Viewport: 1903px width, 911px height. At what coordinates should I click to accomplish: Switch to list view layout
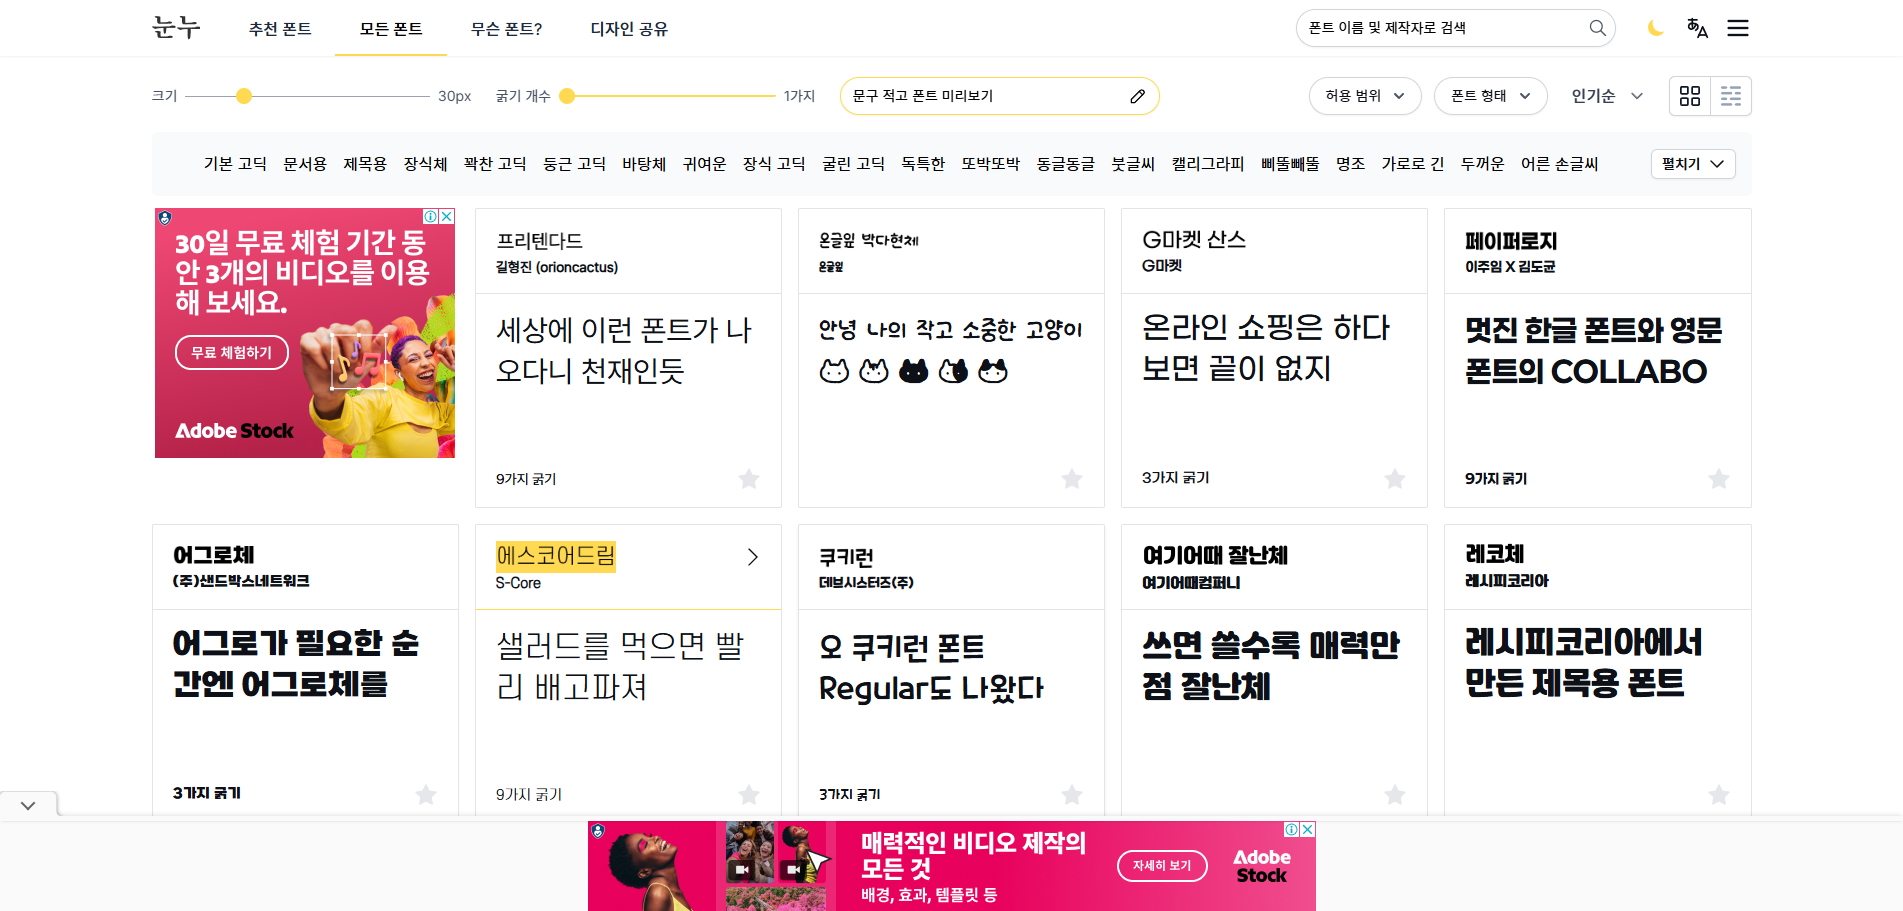click(x=1731, y=96)
